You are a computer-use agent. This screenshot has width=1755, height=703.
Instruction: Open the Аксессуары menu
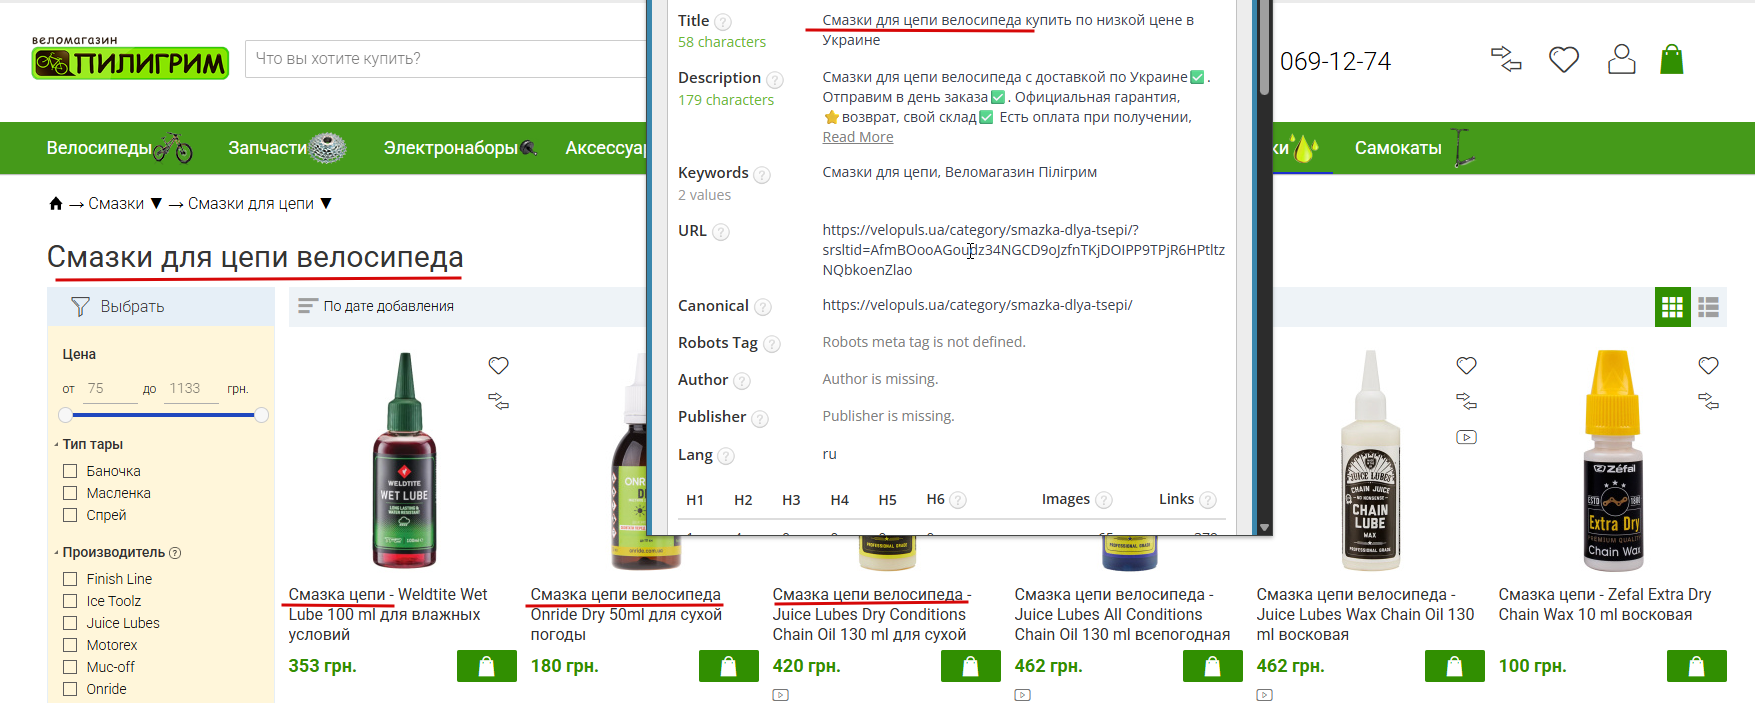coord(606,148)
